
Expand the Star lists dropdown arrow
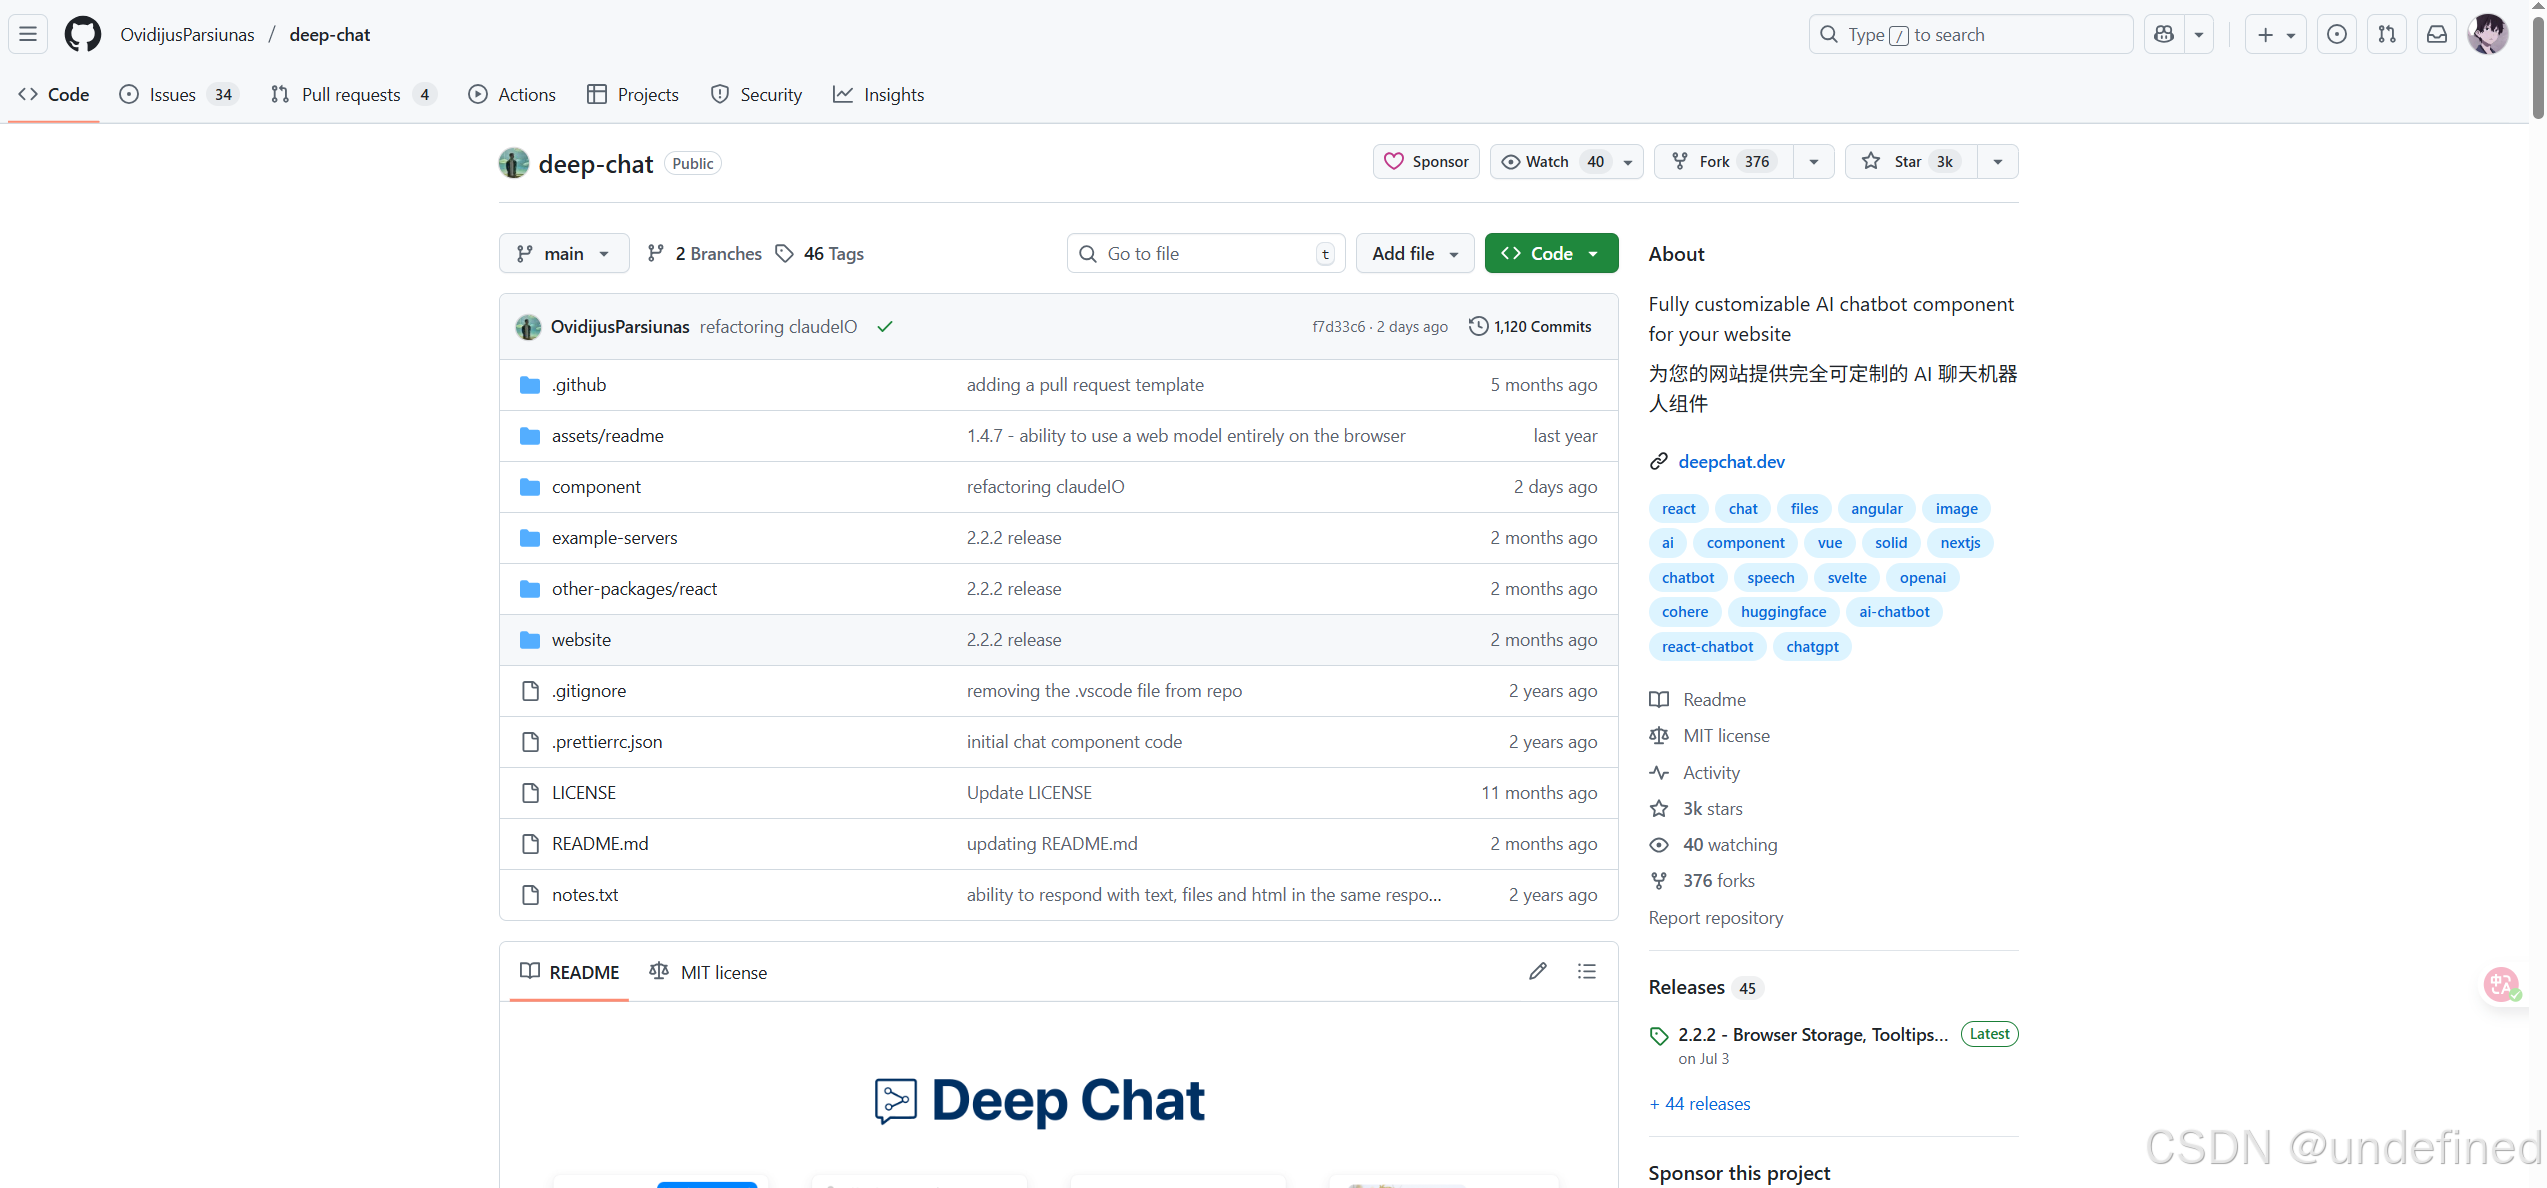point(1998,162)
